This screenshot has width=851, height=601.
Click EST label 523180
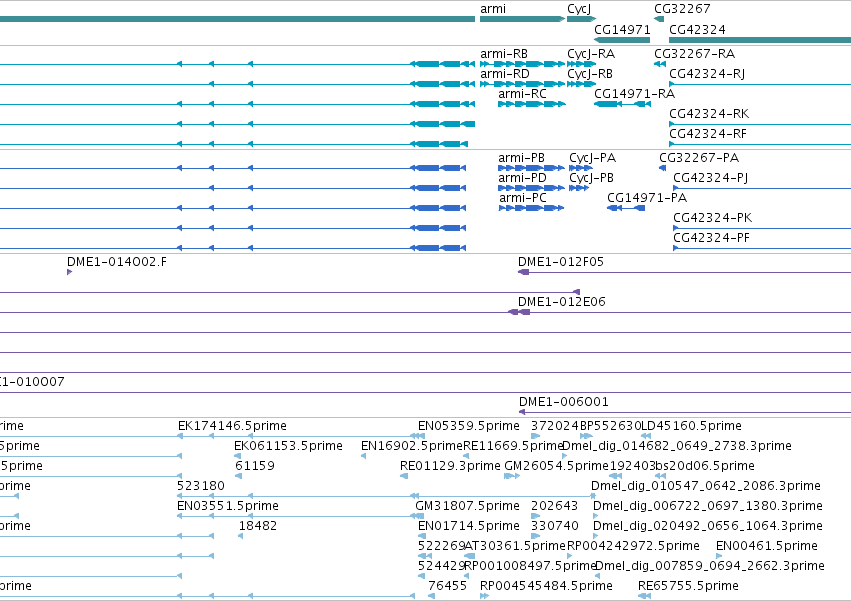201,486
